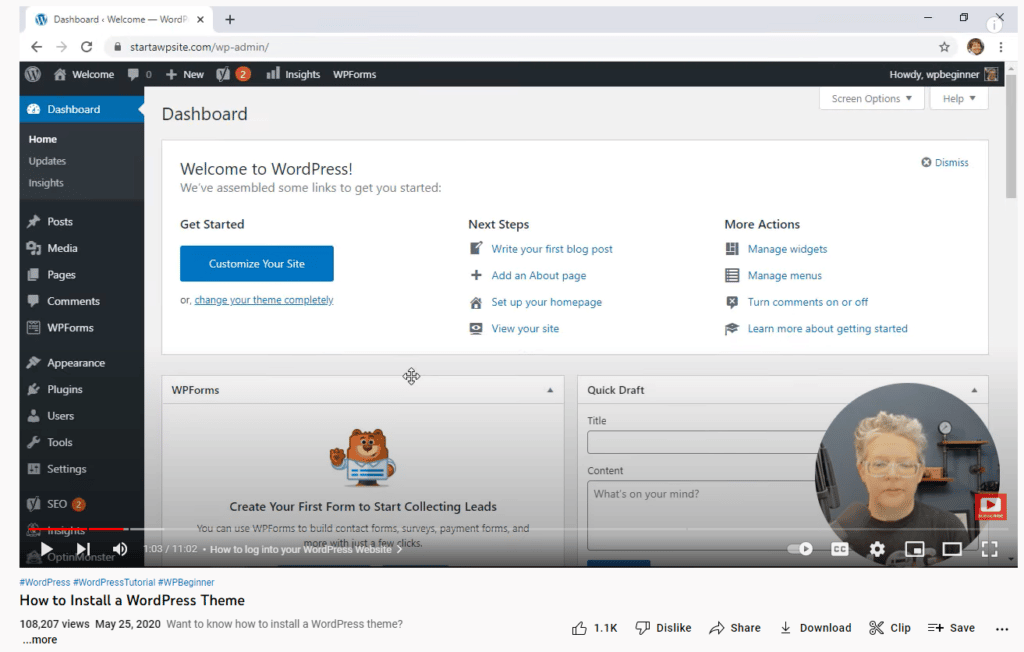Open Insights submenu under Dashboard

(x=46, y=183)
